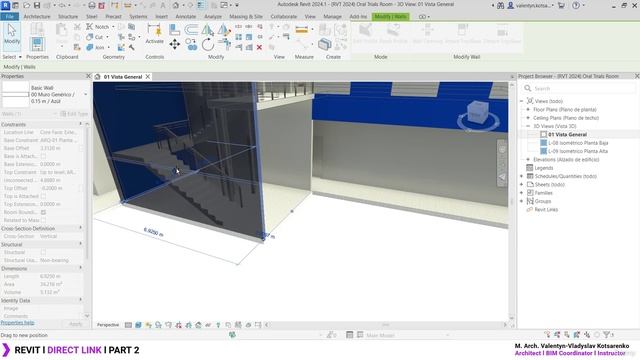Toggle Select Pinned Elements icon in status bar
Viewport: 640px width, 360px height.
567,335
